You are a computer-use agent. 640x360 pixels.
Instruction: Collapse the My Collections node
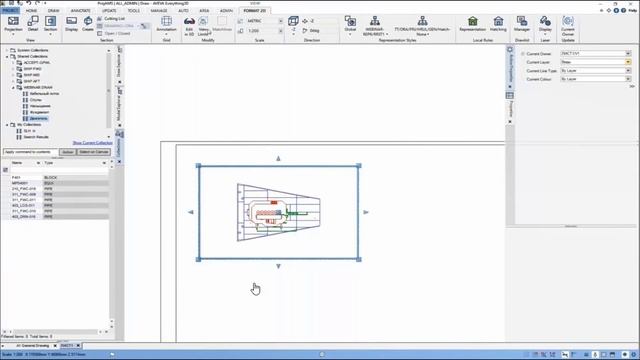click(7, 124)
